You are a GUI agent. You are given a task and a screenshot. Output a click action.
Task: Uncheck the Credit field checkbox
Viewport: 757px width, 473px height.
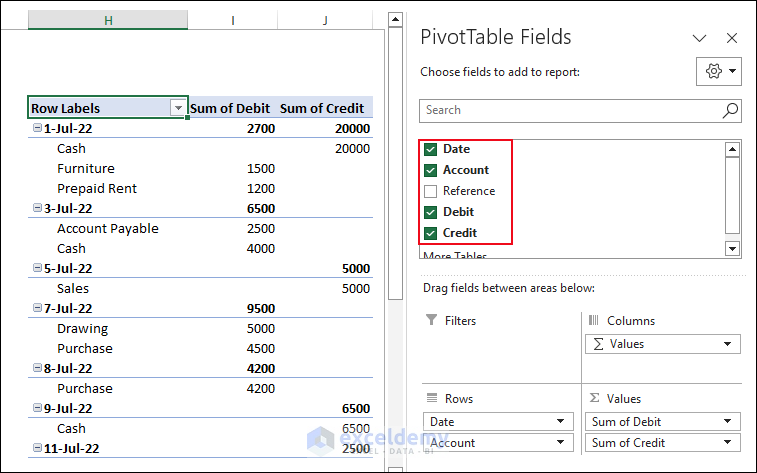click(x=431, y=233)
